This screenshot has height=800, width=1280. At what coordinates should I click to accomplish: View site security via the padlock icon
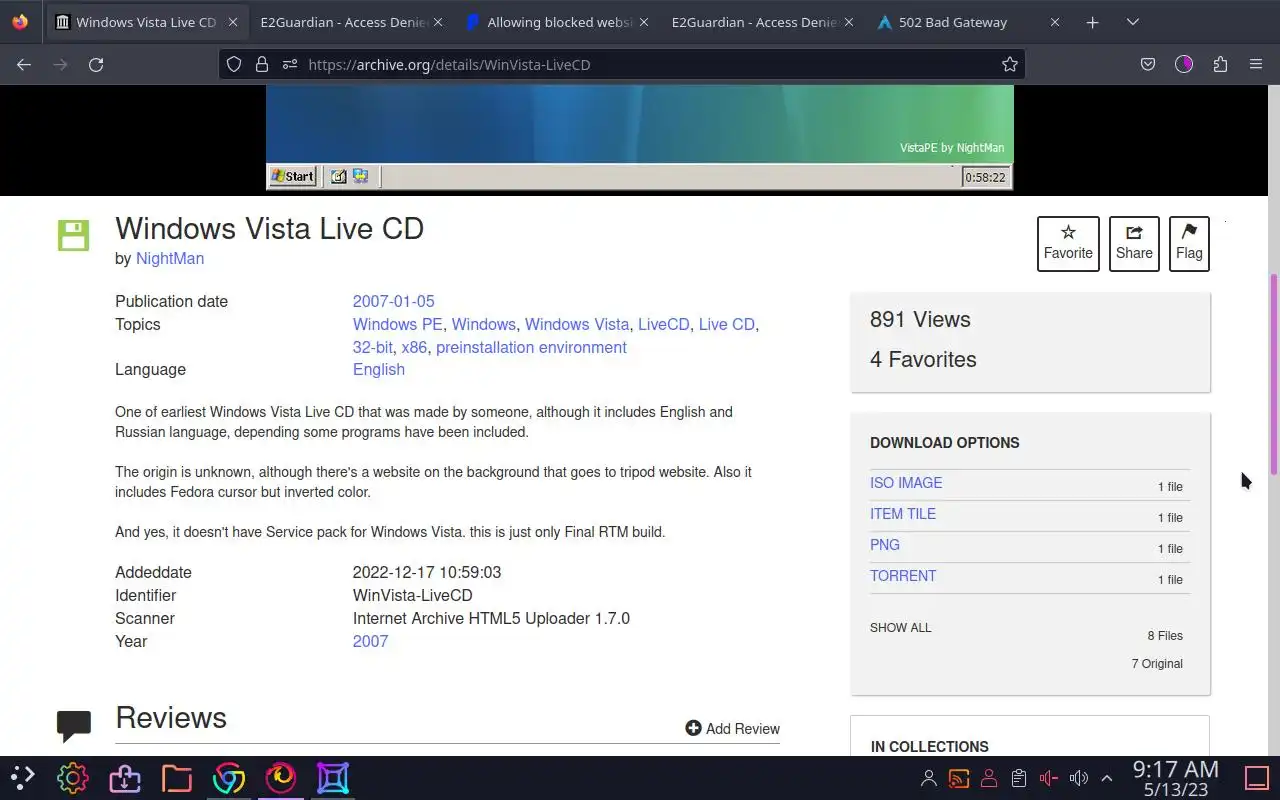pyautogui.click(x=262, y=64)
